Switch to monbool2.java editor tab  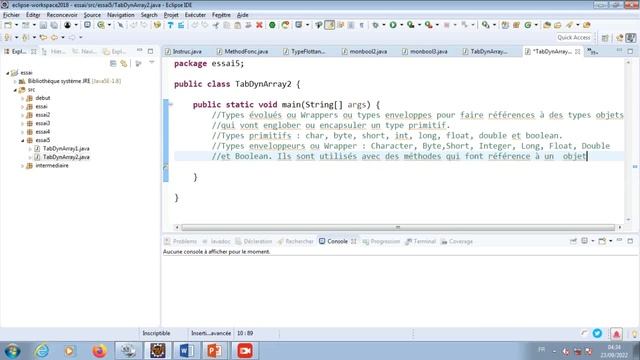click(364, 51)
